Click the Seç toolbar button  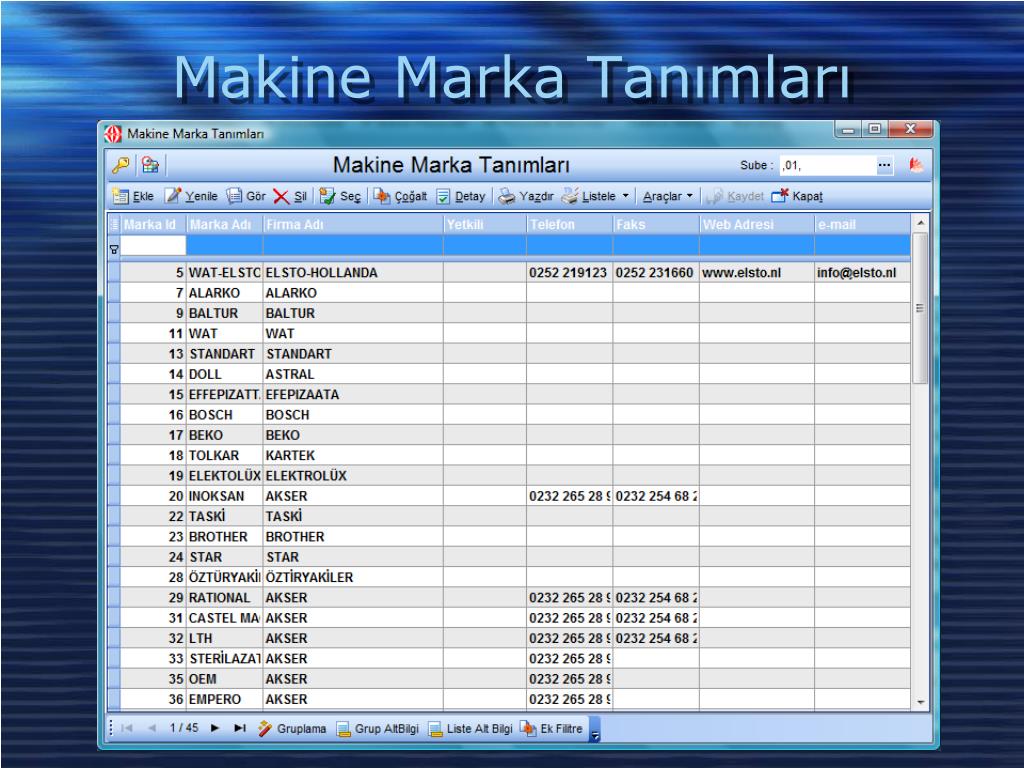340,196
